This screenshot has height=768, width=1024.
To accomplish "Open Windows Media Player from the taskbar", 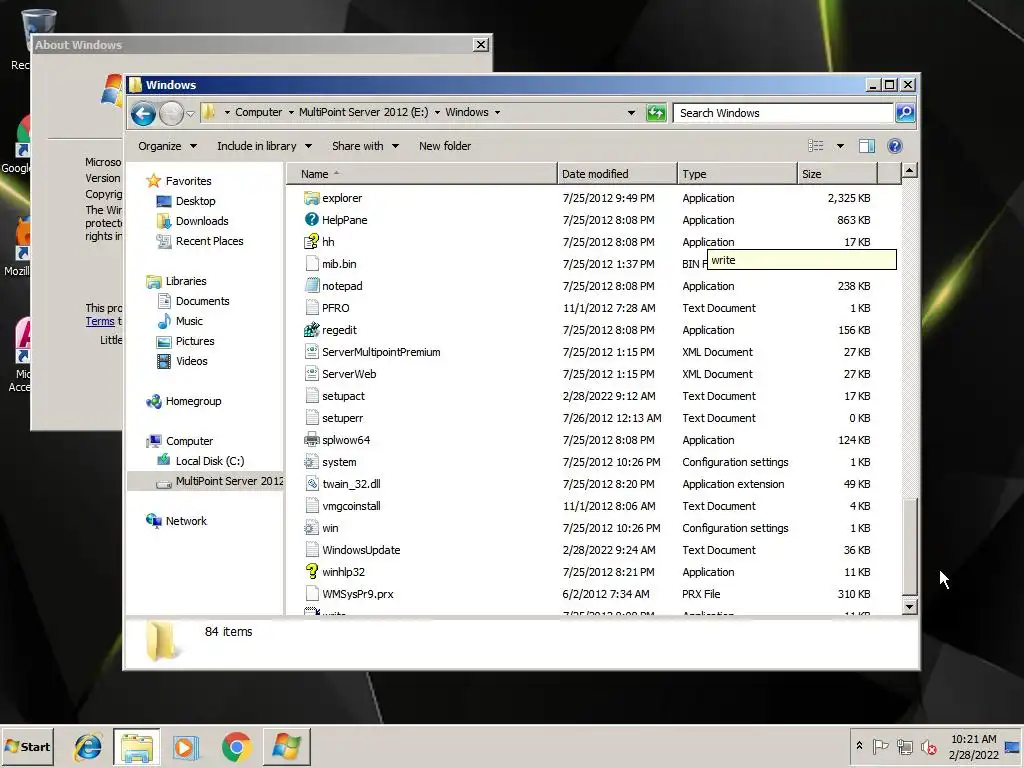I will 184,747.
